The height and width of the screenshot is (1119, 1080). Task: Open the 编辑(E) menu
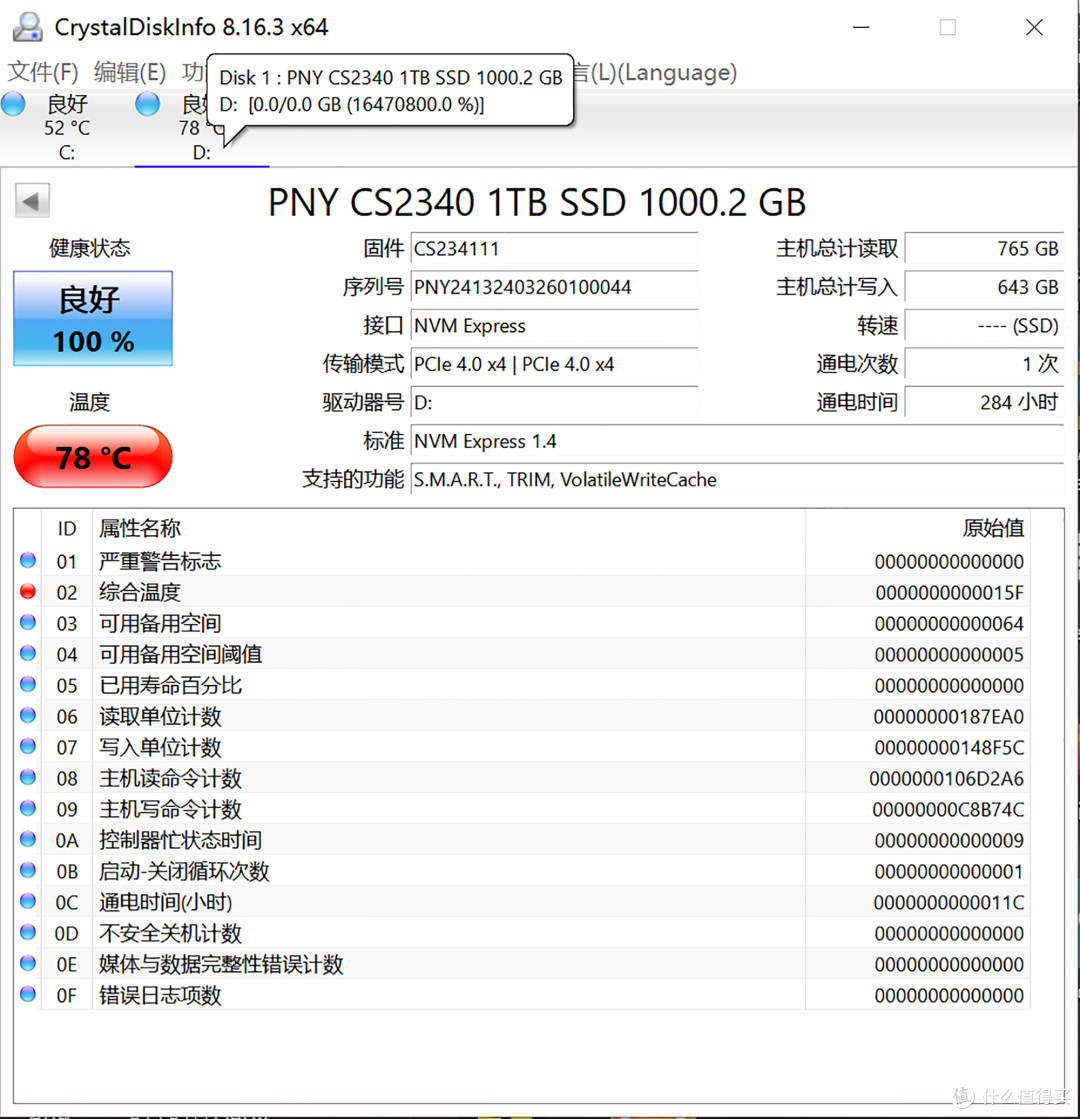(x=128, y=72)
